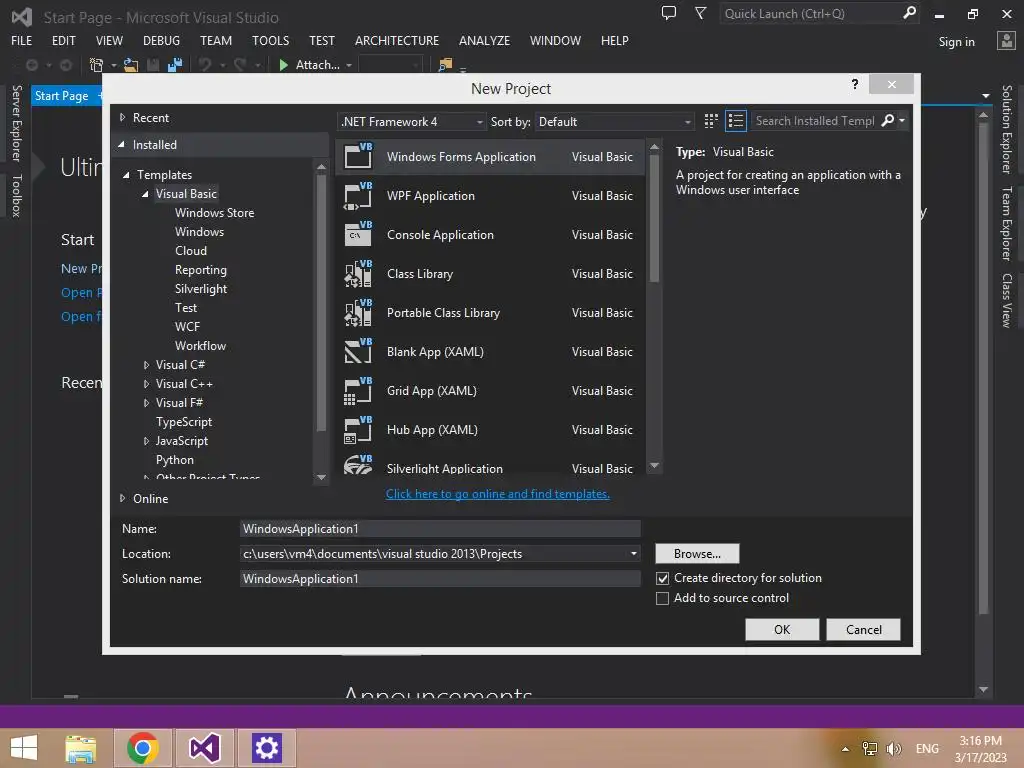Select the Windows Forms Application template icon
The width and height of the screenshot is (1024, 768).
pos(358,156)
